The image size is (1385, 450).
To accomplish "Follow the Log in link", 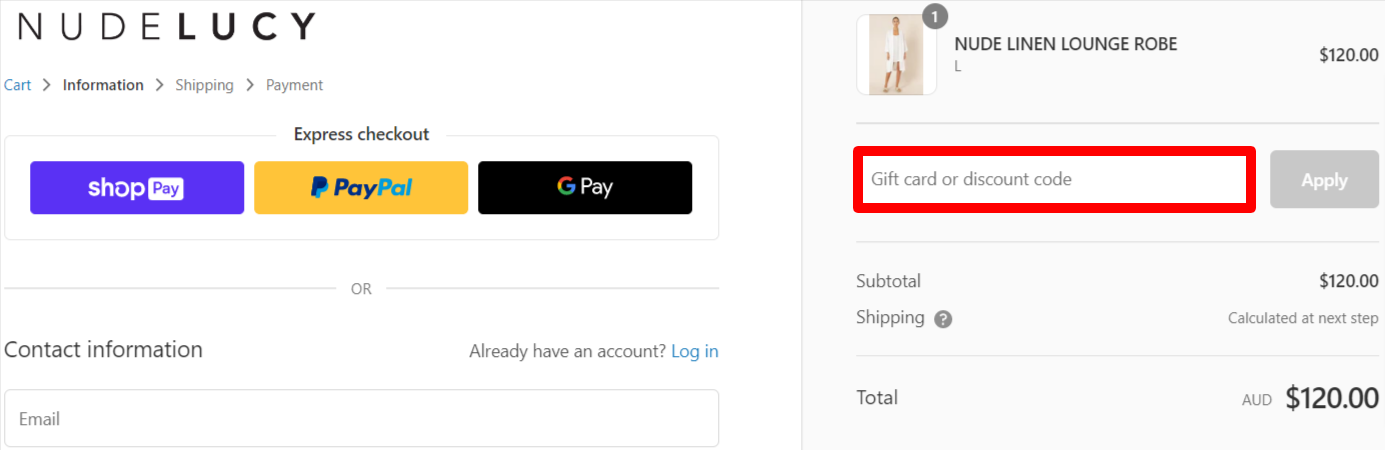I will [x=695, y=351].
